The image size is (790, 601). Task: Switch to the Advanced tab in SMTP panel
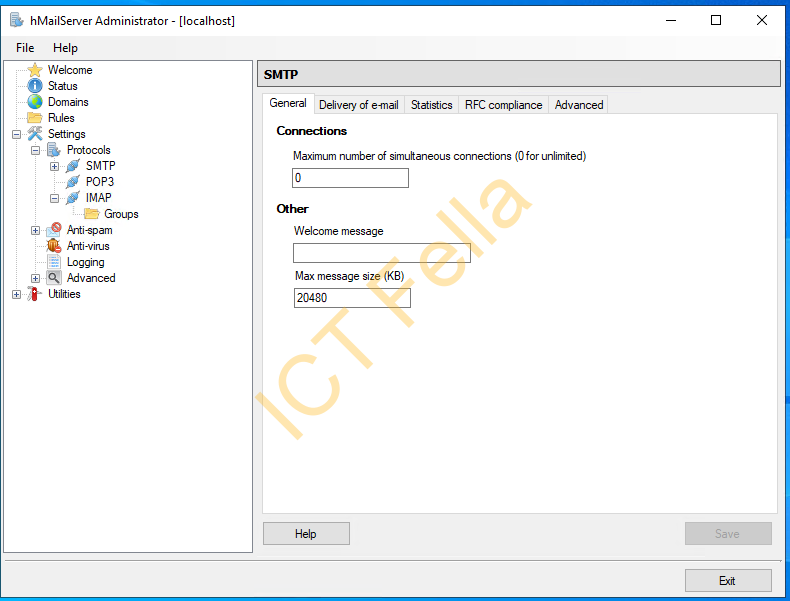point(579,105)
